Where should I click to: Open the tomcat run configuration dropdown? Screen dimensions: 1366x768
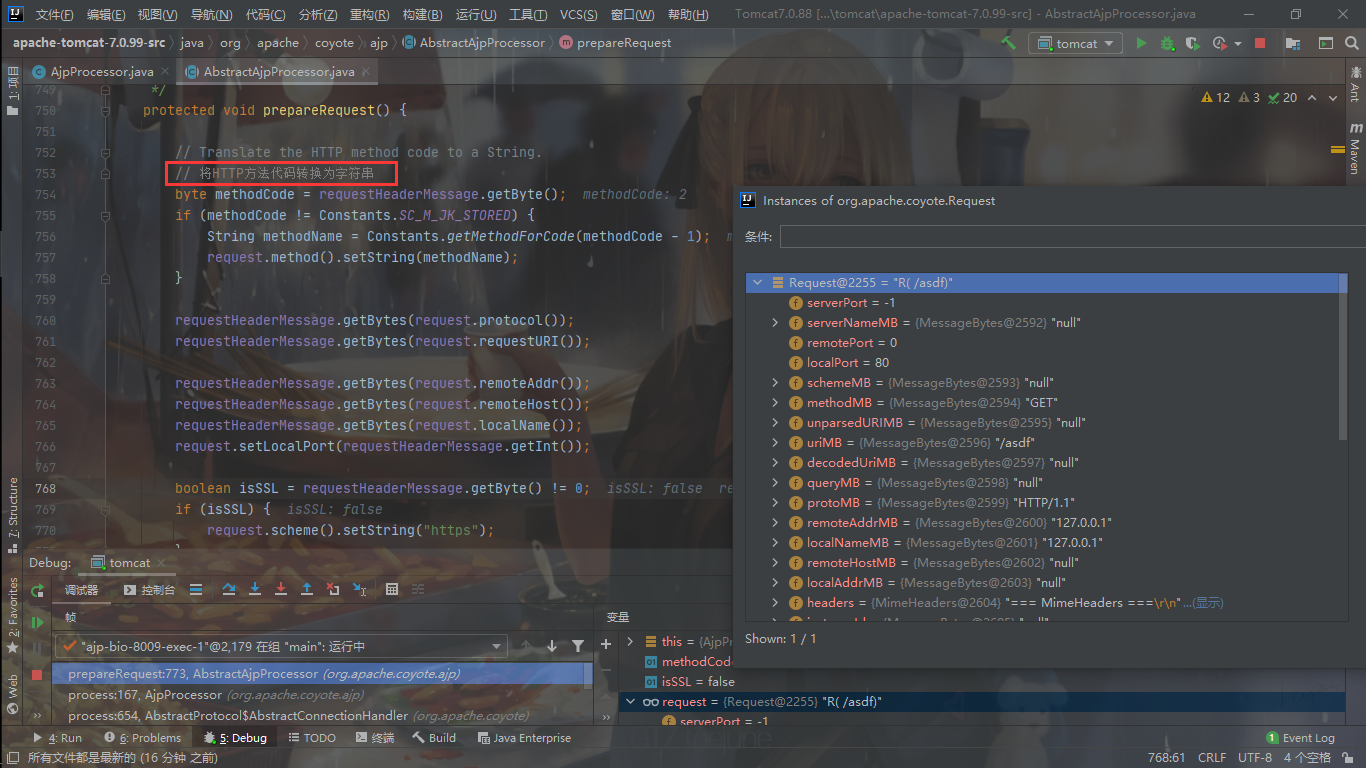click(x=1076, y=43)
